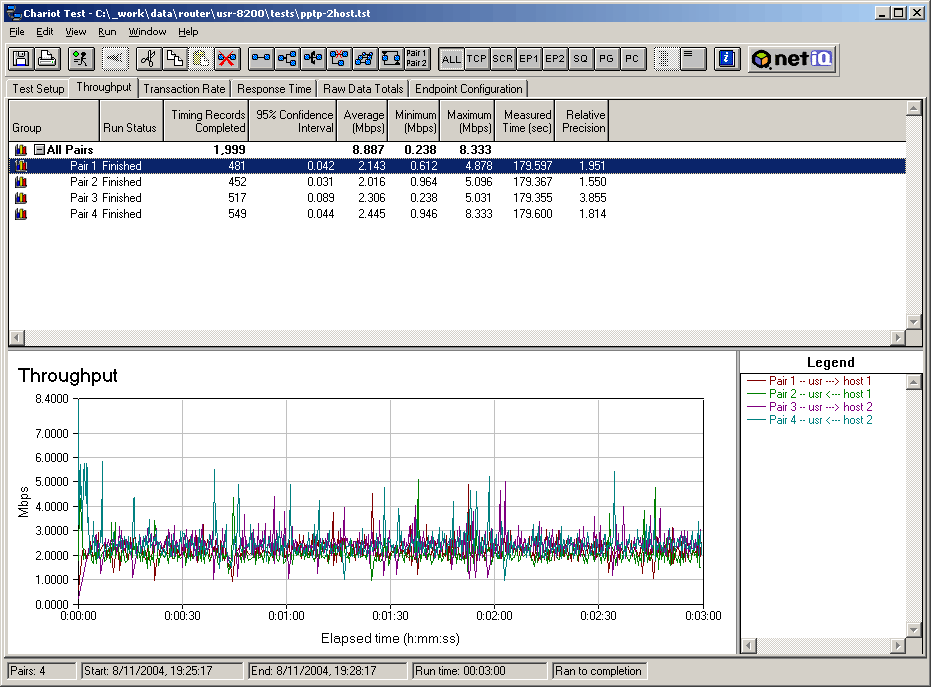Screen dimensions: 931x687
Task: Switch to the Response Time tab
Action: [x=275, y=89]
